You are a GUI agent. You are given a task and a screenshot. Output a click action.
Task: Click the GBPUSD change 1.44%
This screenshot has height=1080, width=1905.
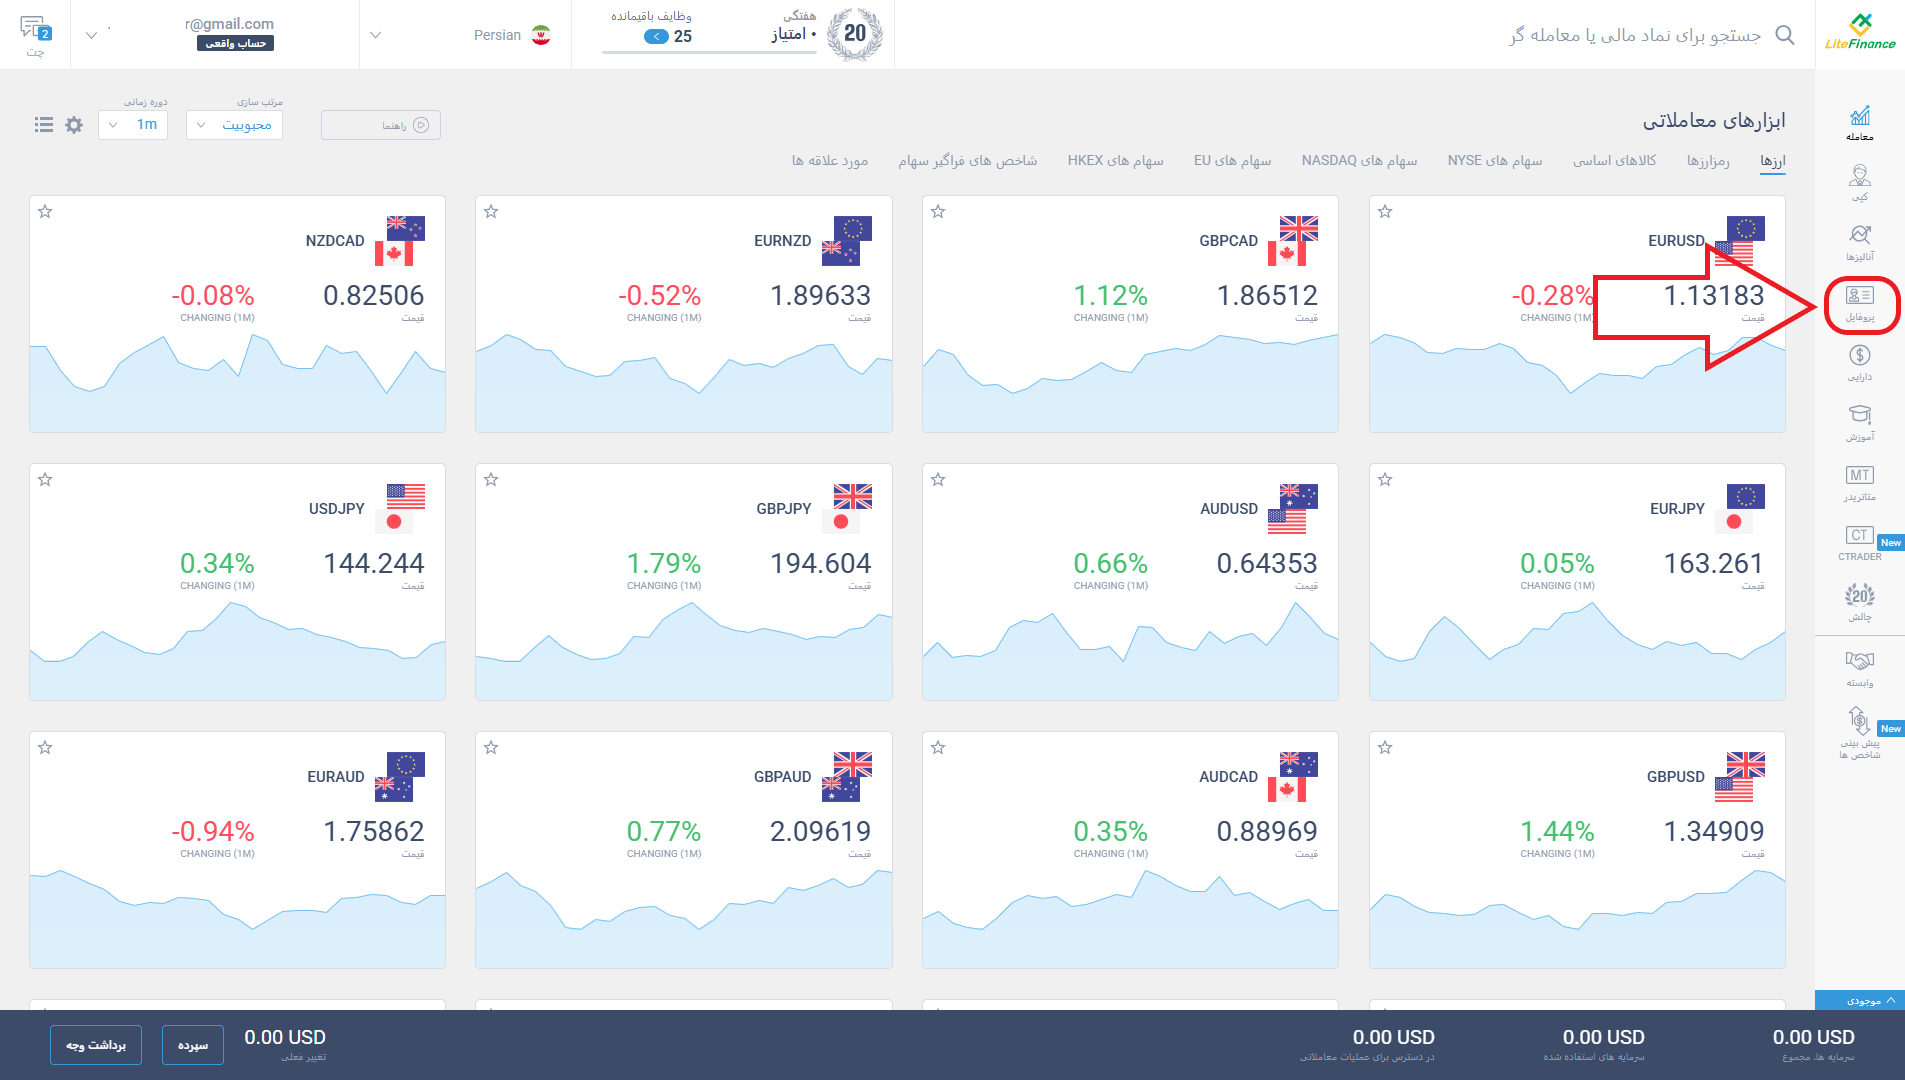click(1557, 832)
